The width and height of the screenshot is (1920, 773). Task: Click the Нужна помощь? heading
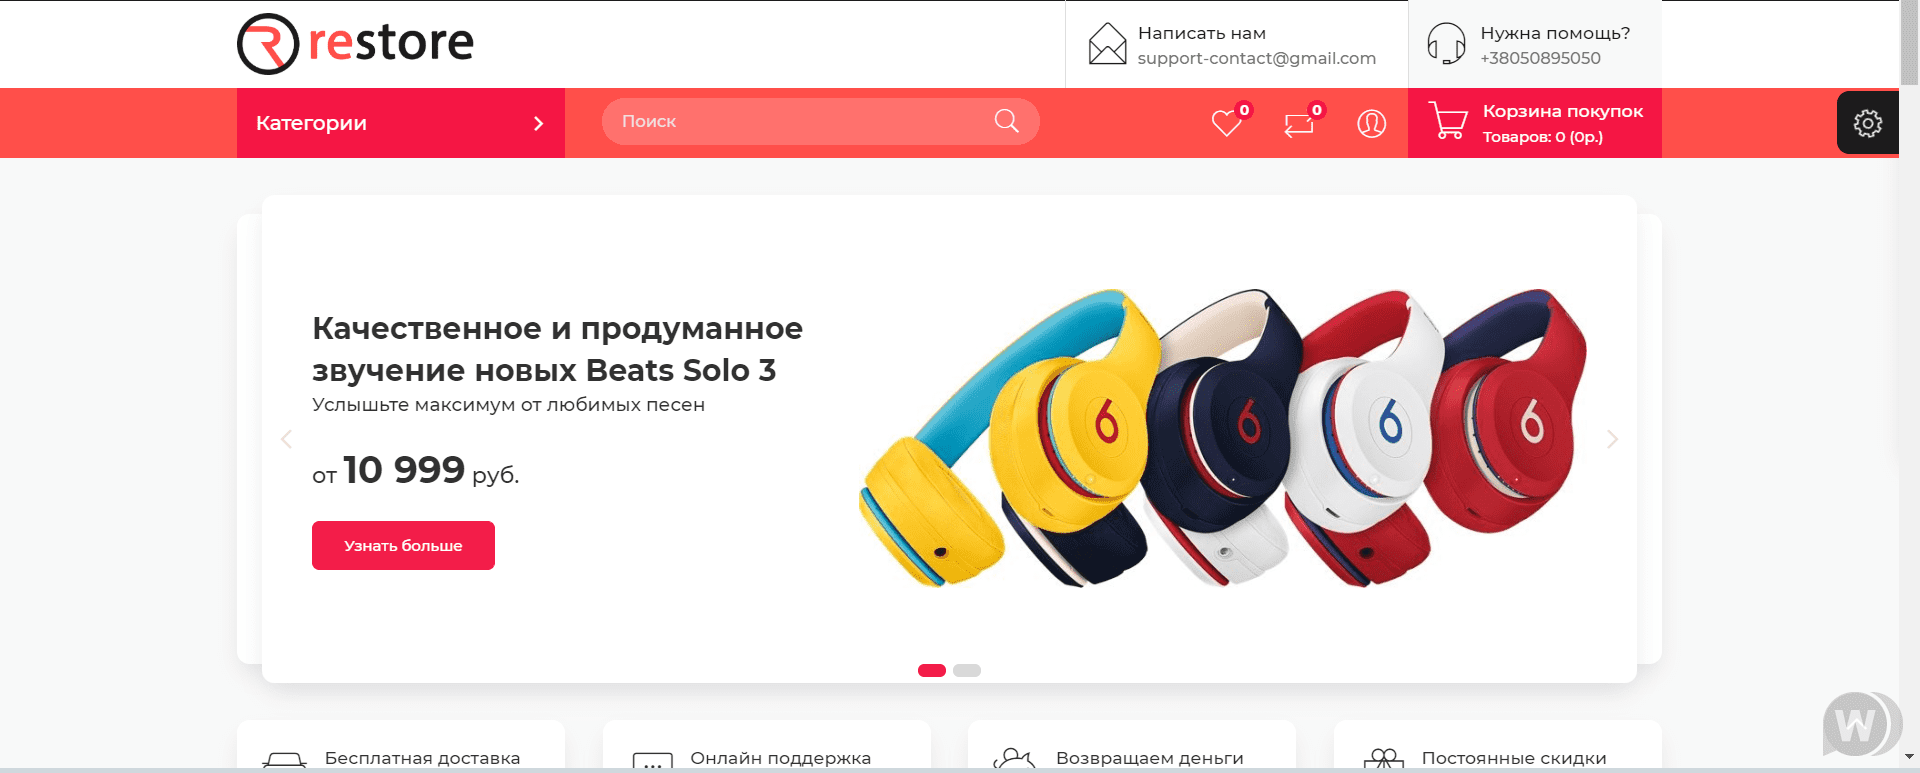click(x=1555, y=33)
